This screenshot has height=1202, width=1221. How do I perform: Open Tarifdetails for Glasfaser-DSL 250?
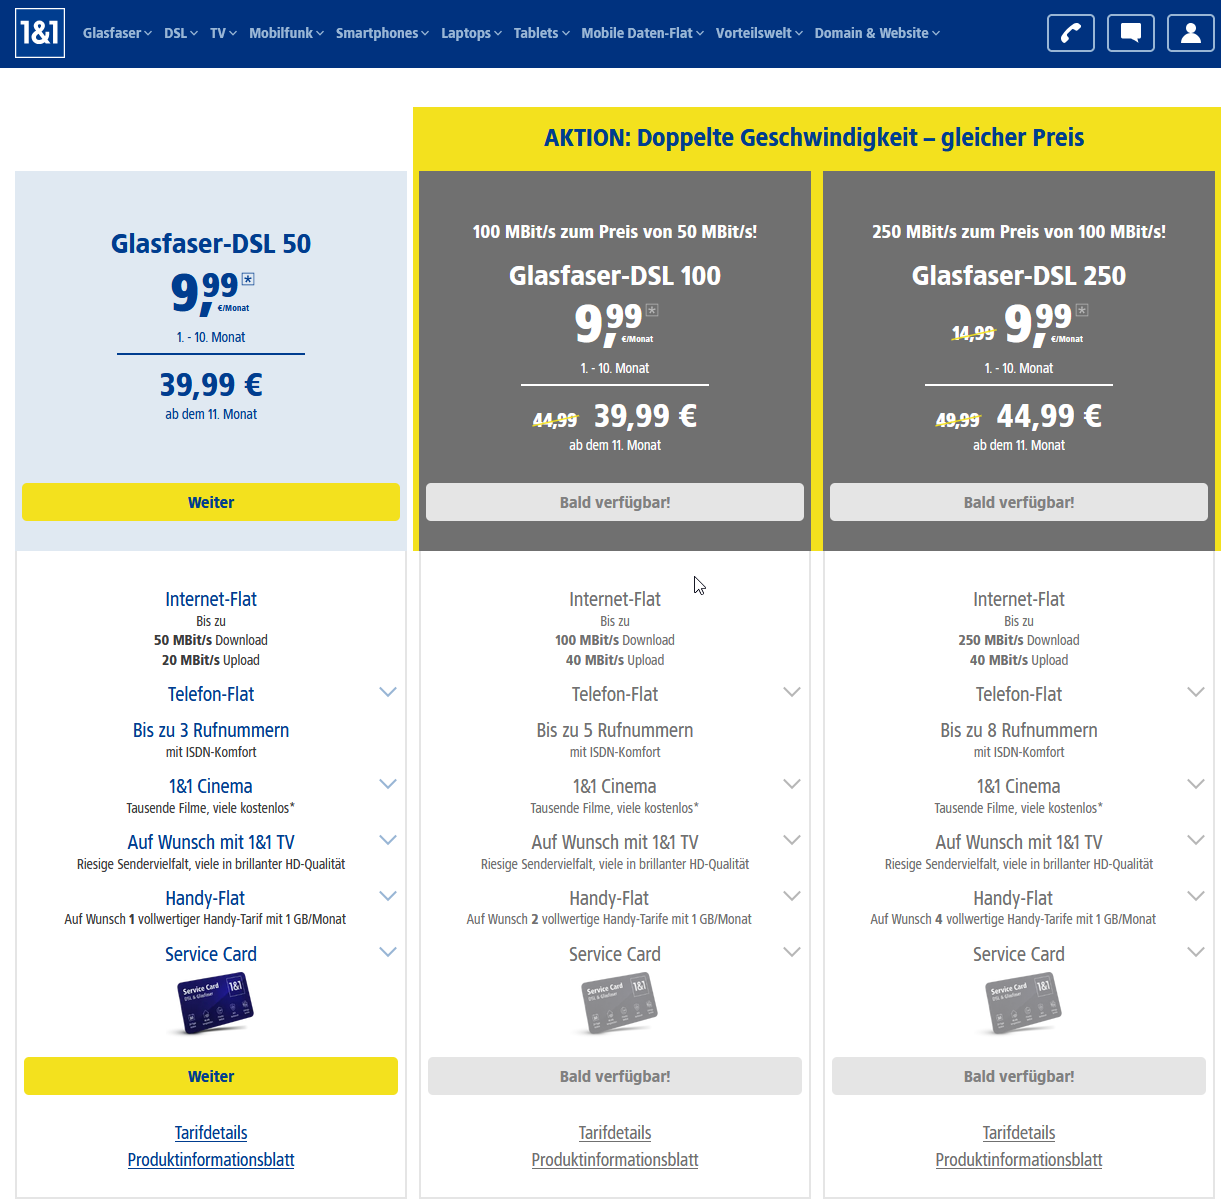pos(1019,1133)
